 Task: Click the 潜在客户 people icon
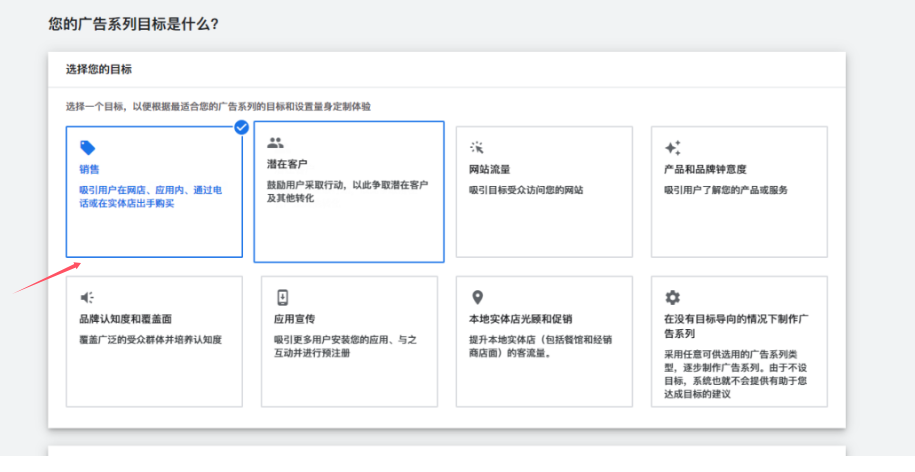click(275, 143)
